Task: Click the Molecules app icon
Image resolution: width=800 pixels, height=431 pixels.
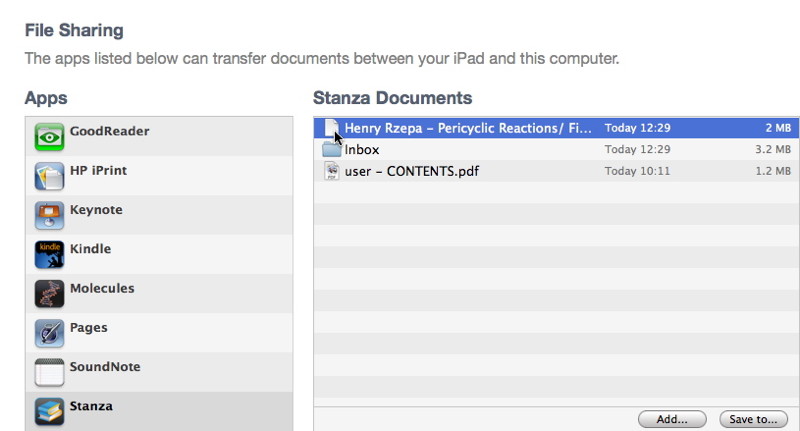Action: point(49,293)
